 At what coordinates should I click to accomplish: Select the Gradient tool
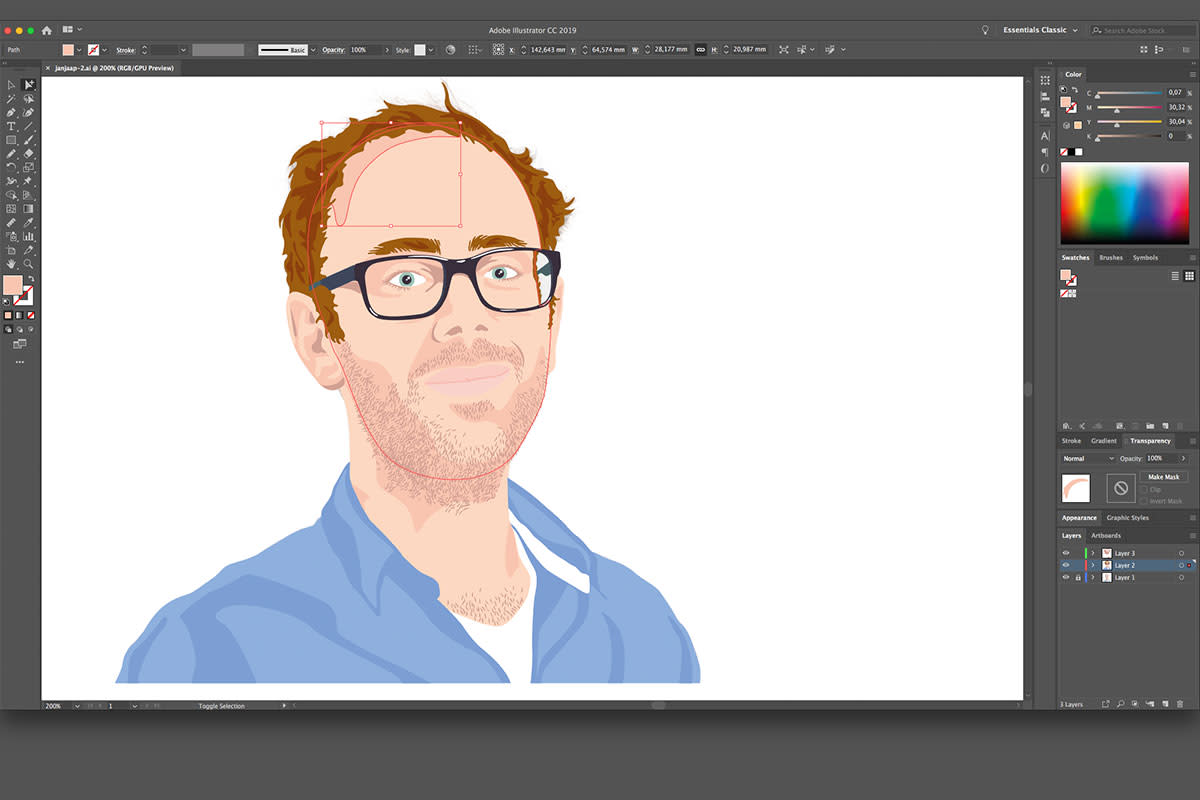pyautogui.click(x=29, y=209)
